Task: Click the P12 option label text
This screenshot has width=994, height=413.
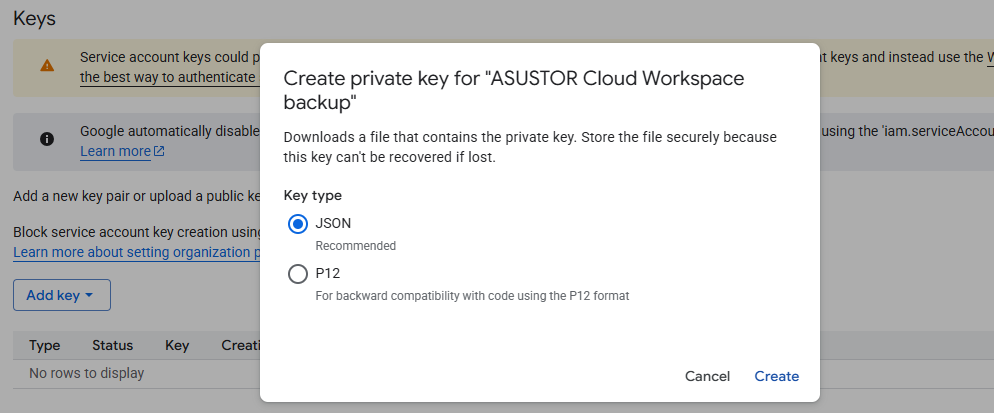Action: pos(328,273)
